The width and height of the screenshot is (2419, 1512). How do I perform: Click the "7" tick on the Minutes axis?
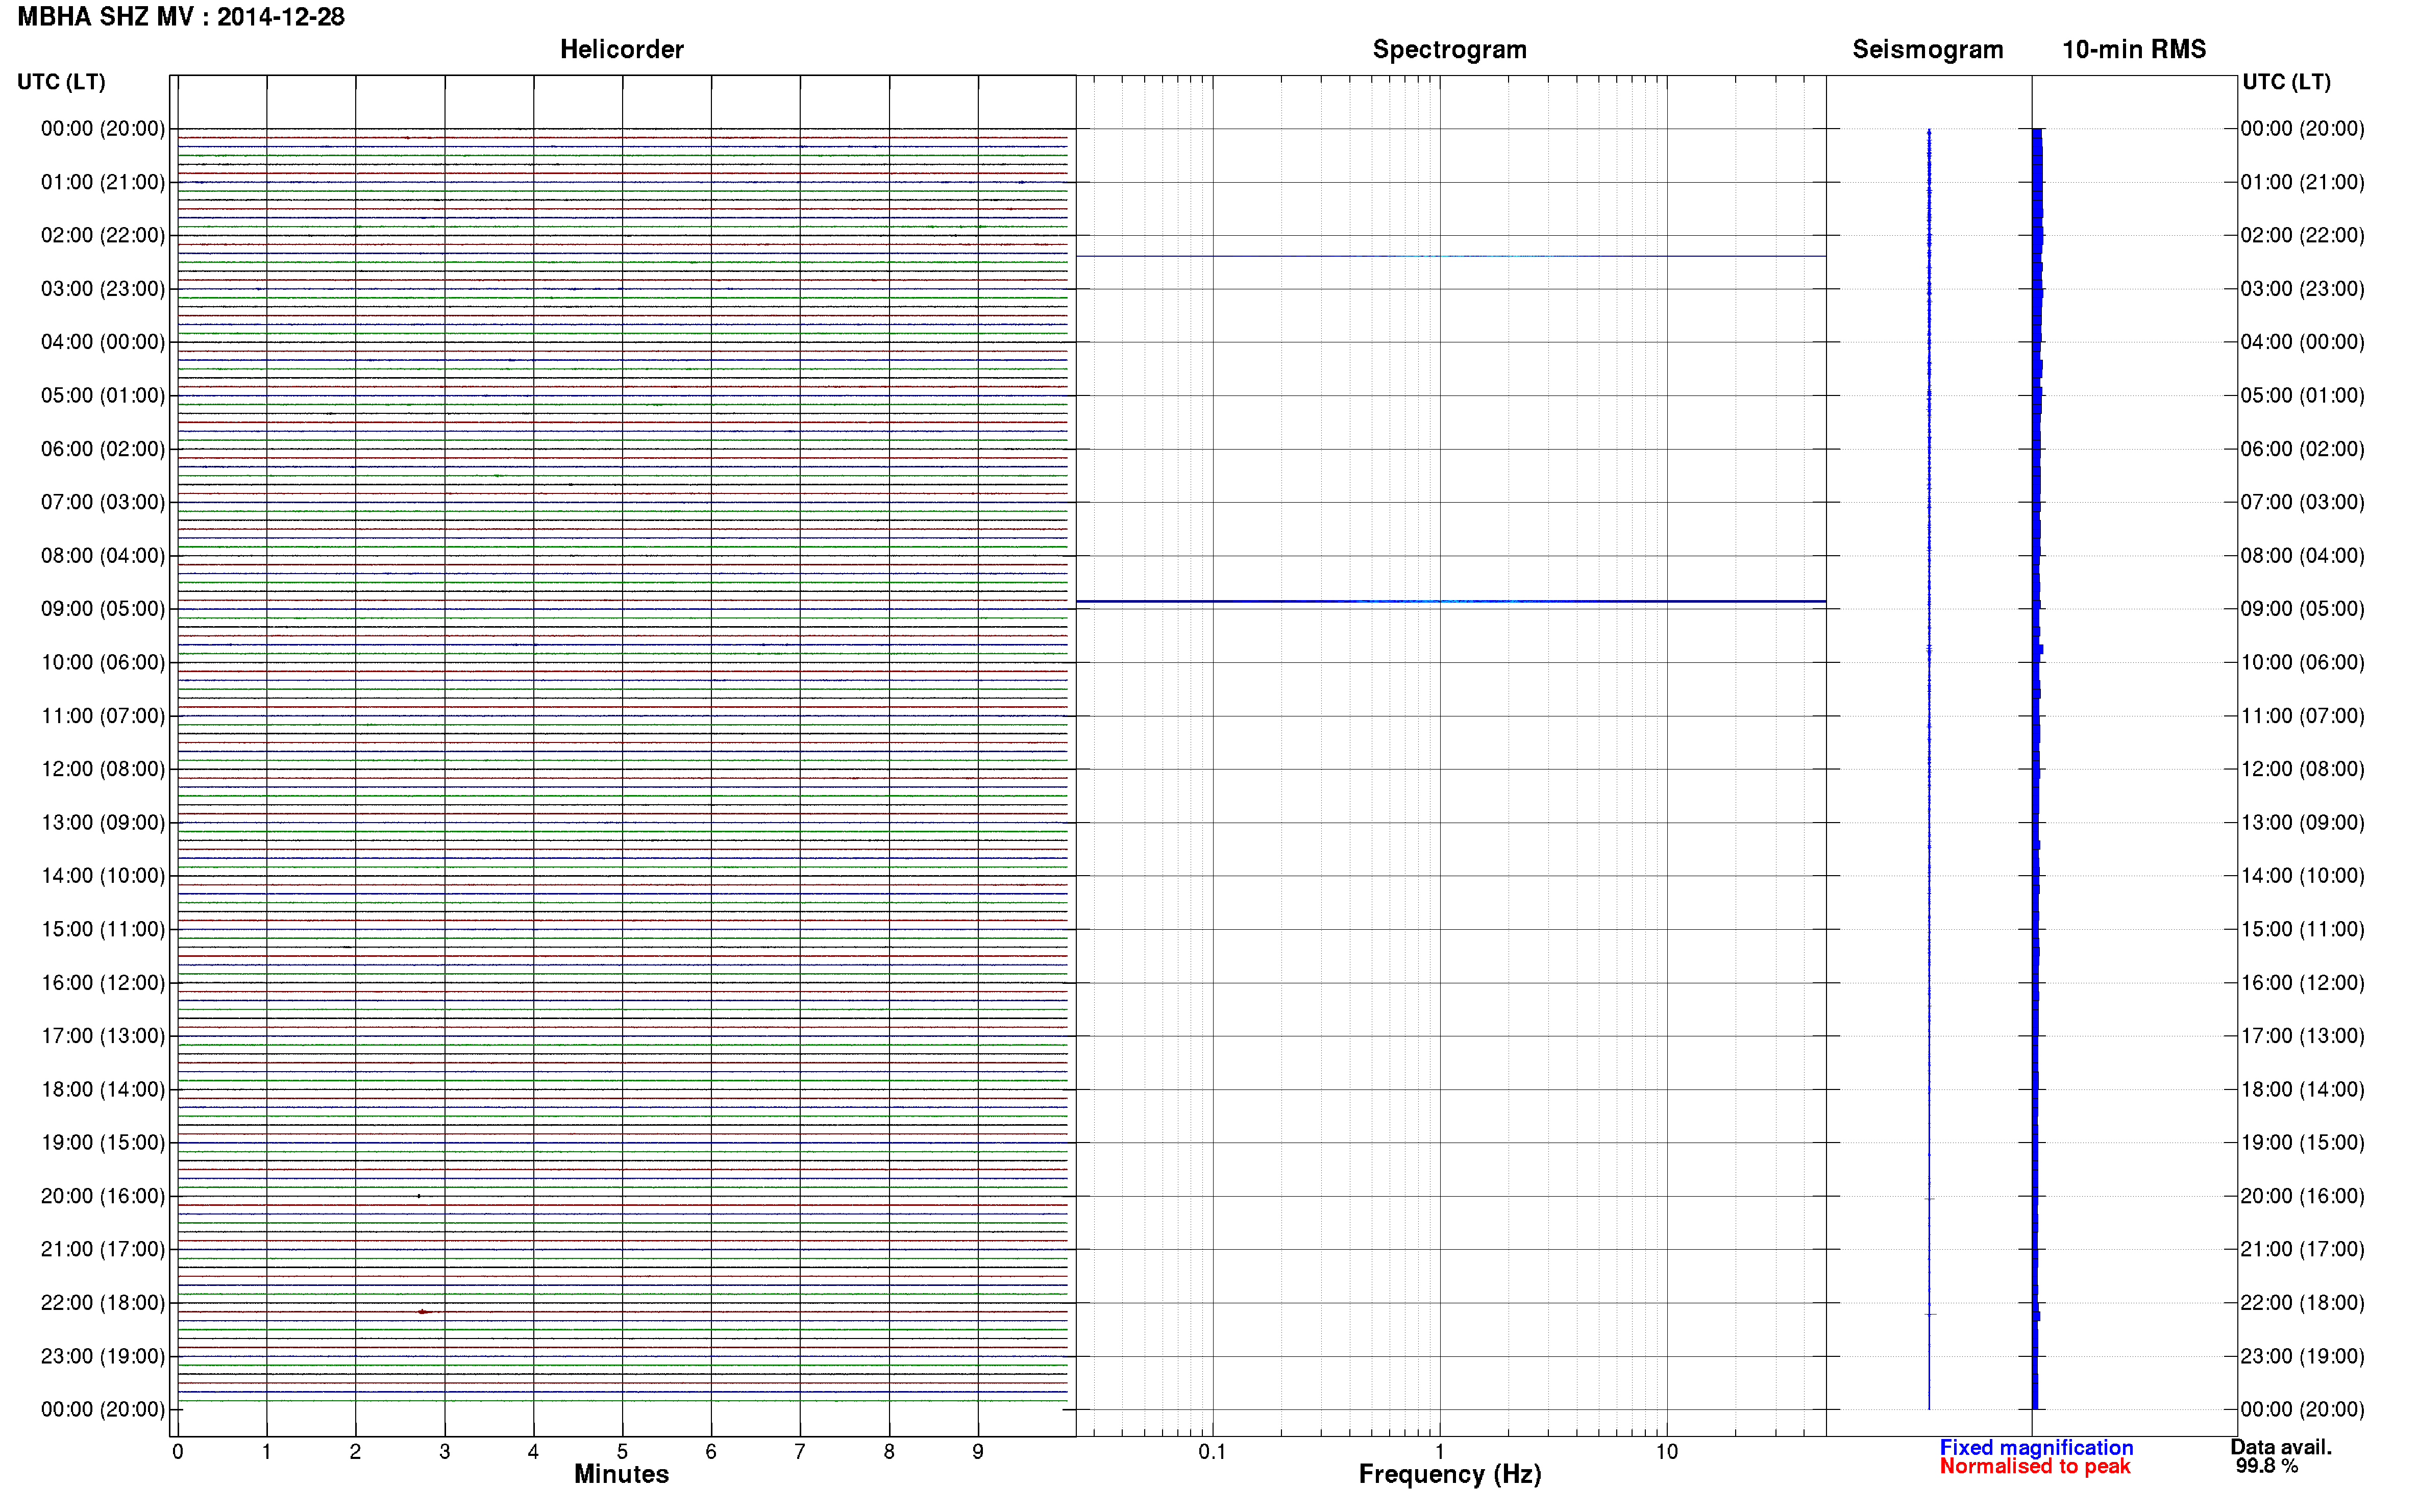coord(800,1452)
